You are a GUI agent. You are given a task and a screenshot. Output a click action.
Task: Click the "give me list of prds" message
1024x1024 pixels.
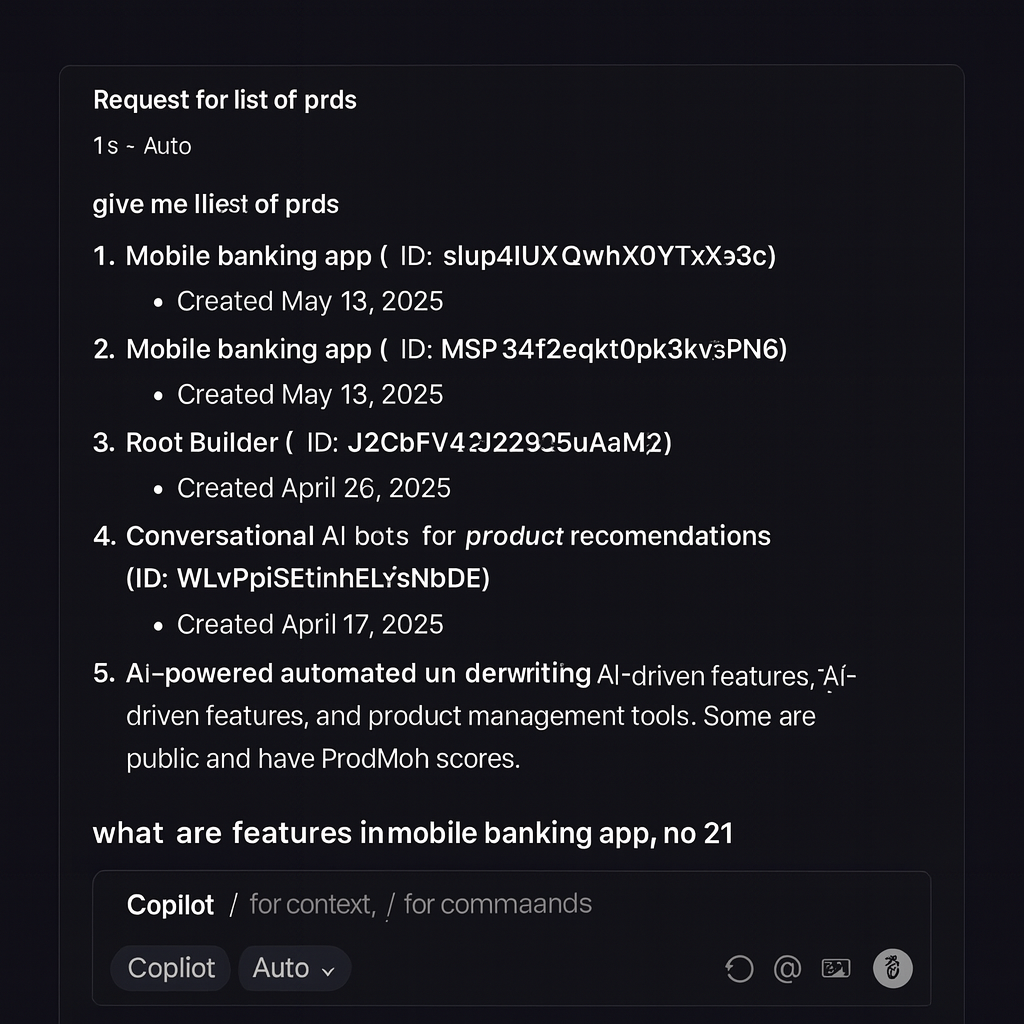pyautogui.click(x=216, y=204)
